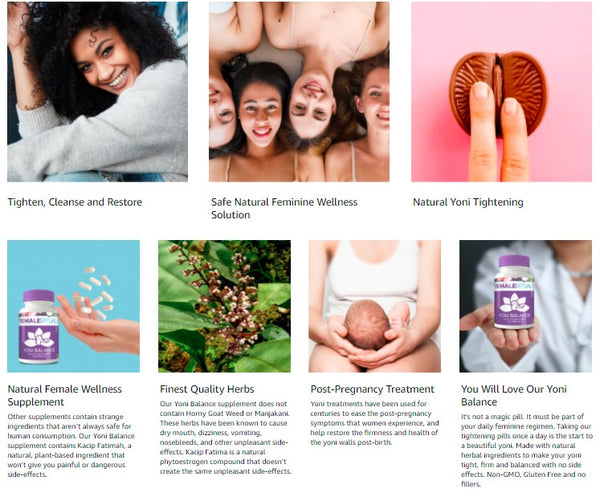The image size is (600, 501).
Task: Click 'Safe Natural Feminine Wellness Solution' heading
Action: [284, 208]
